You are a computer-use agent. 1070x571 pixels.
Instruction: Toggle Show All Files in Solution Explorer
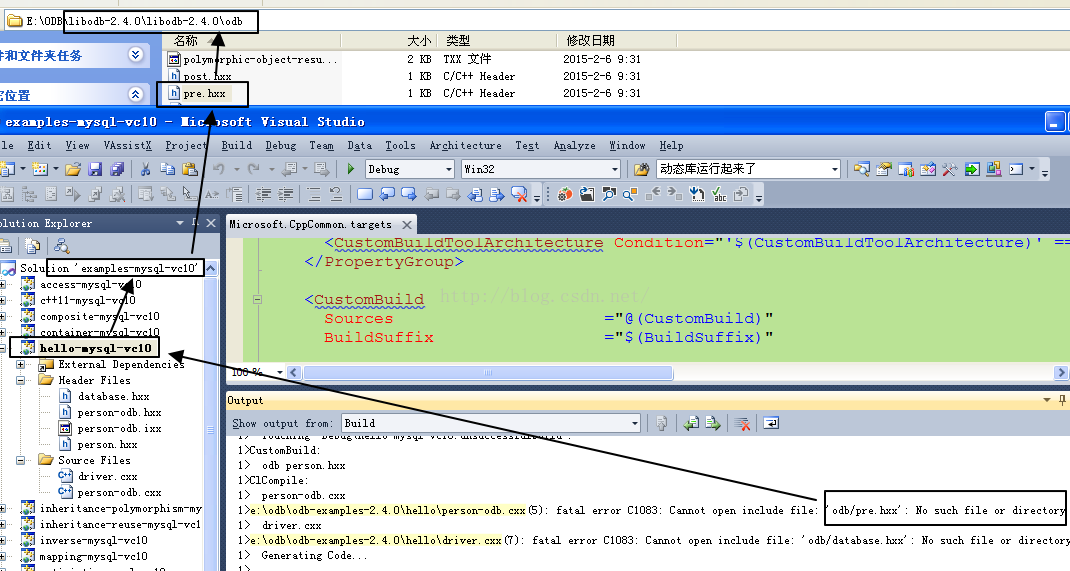click(32, 246)
